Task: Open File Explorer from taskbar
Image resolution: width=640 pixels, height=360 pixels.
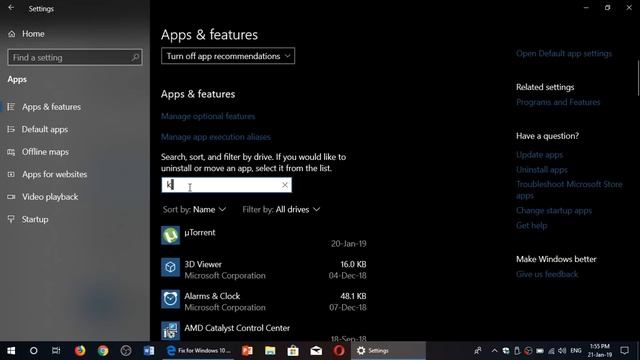Action: 270,351
